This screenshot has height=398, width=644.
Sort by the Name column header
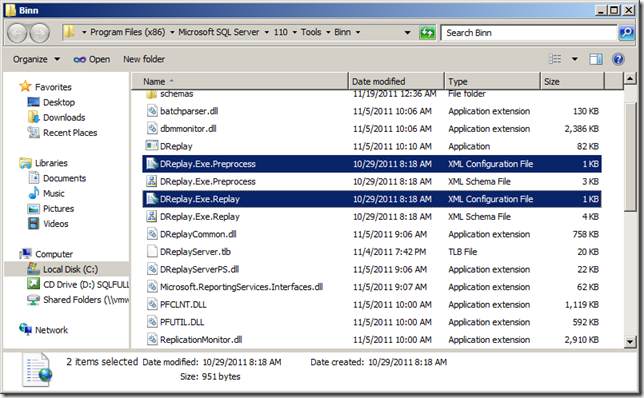click(240, 81)
